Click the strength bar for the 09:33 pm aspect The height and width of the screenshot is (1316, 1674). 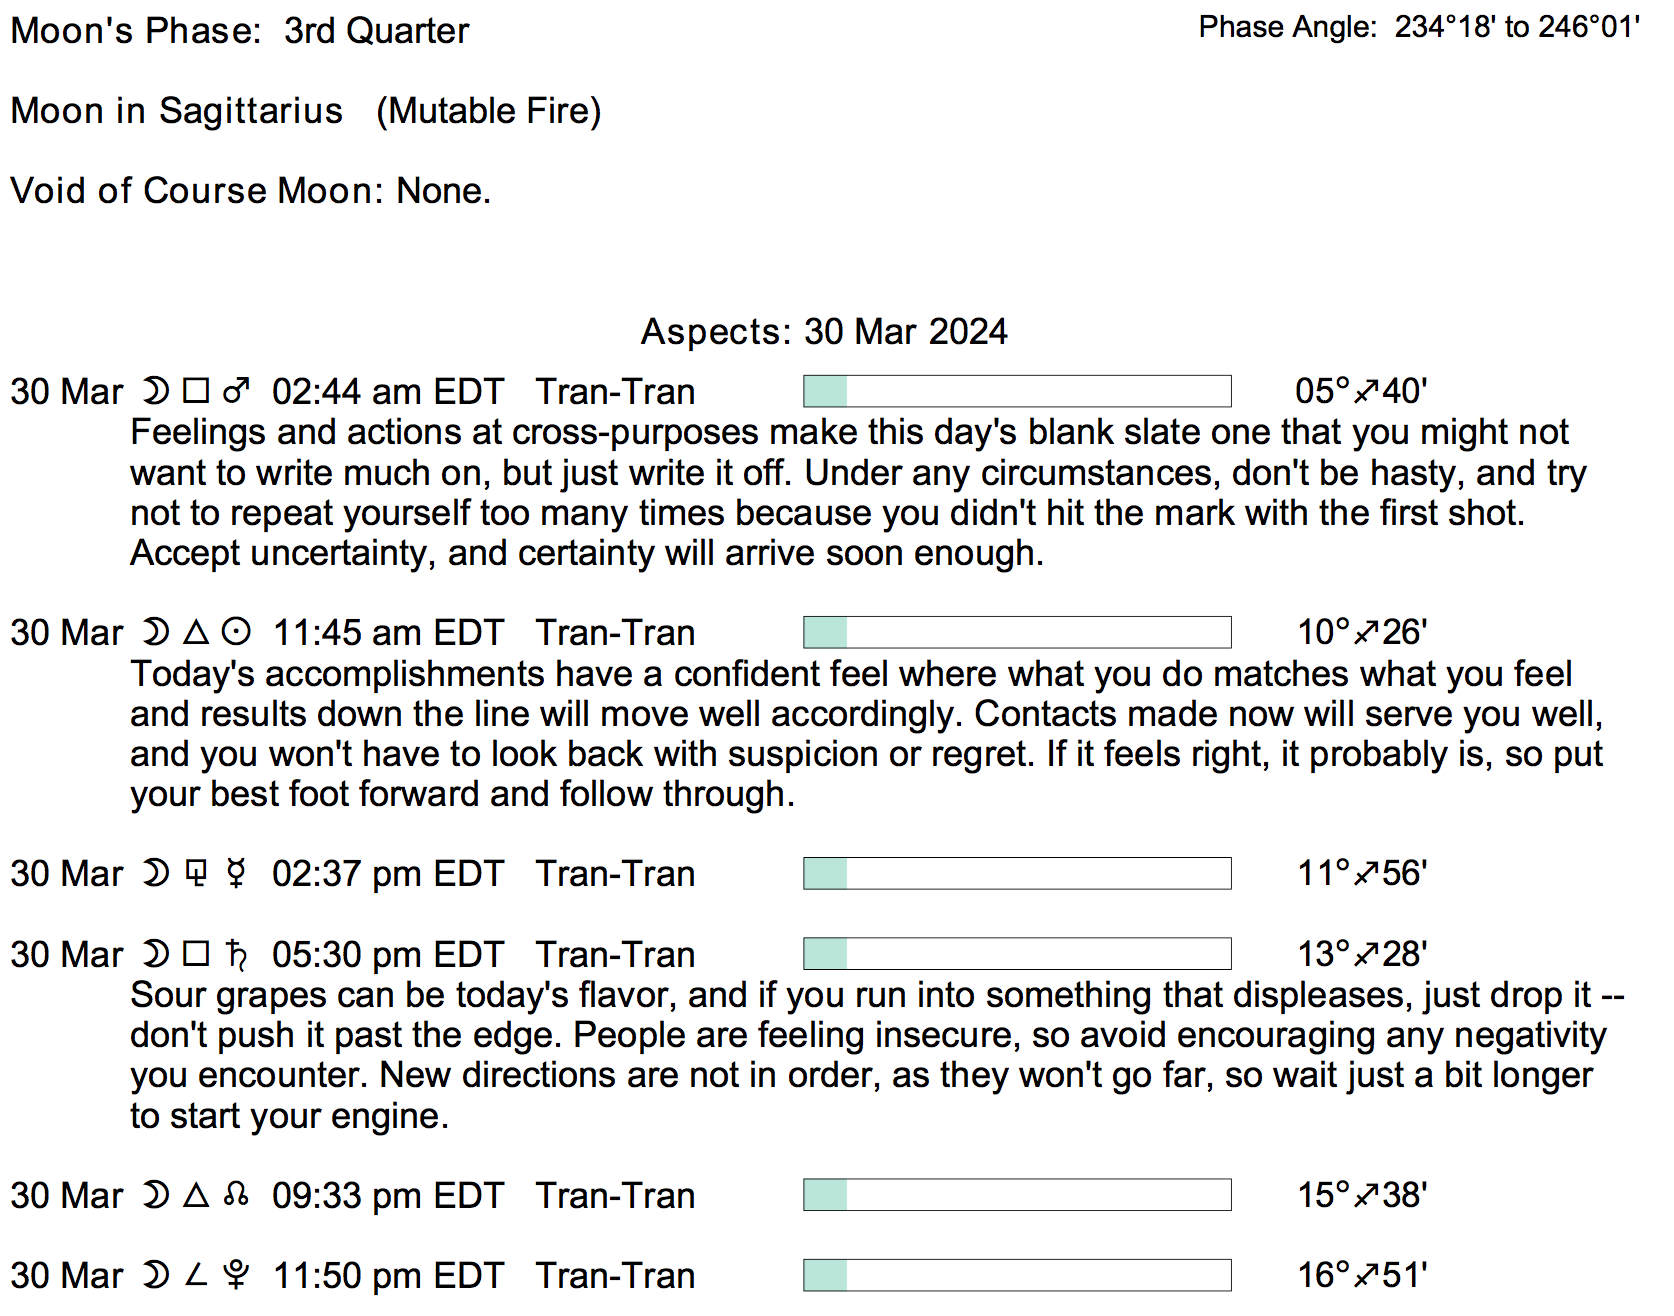1017,1195
